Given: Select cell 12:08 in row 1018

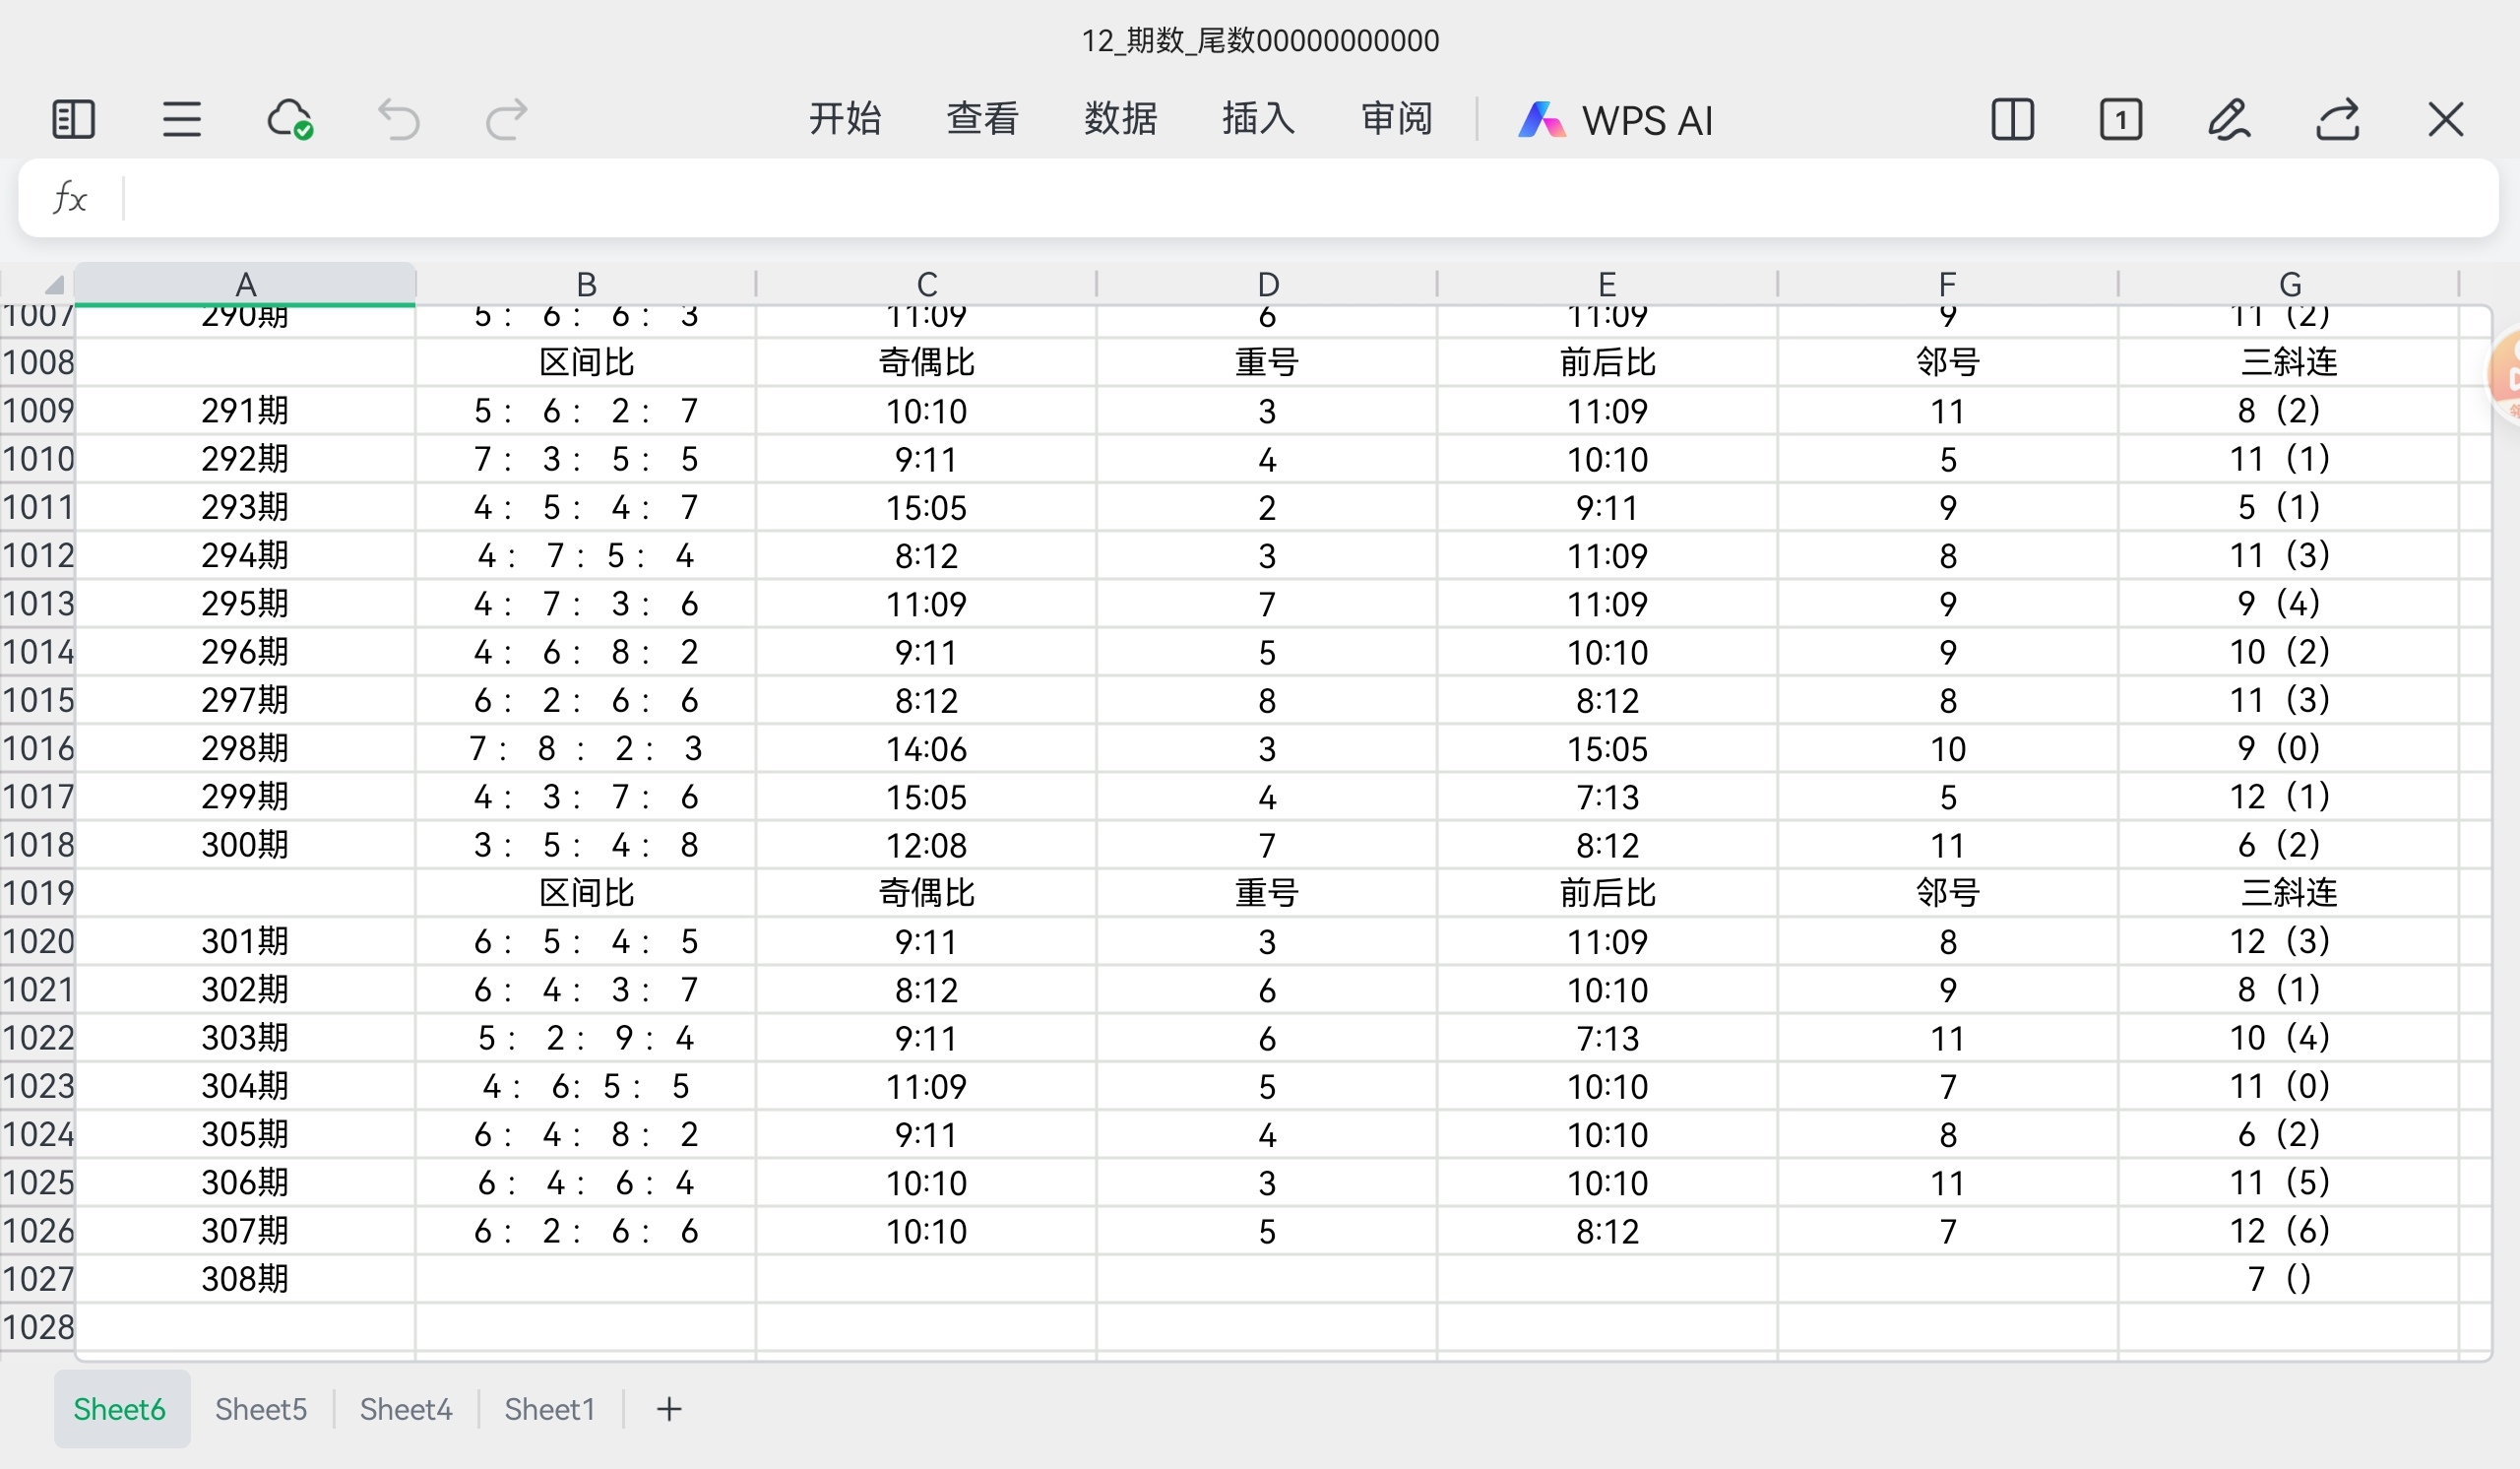Looking at the screenshot, I should coord(927,845).
